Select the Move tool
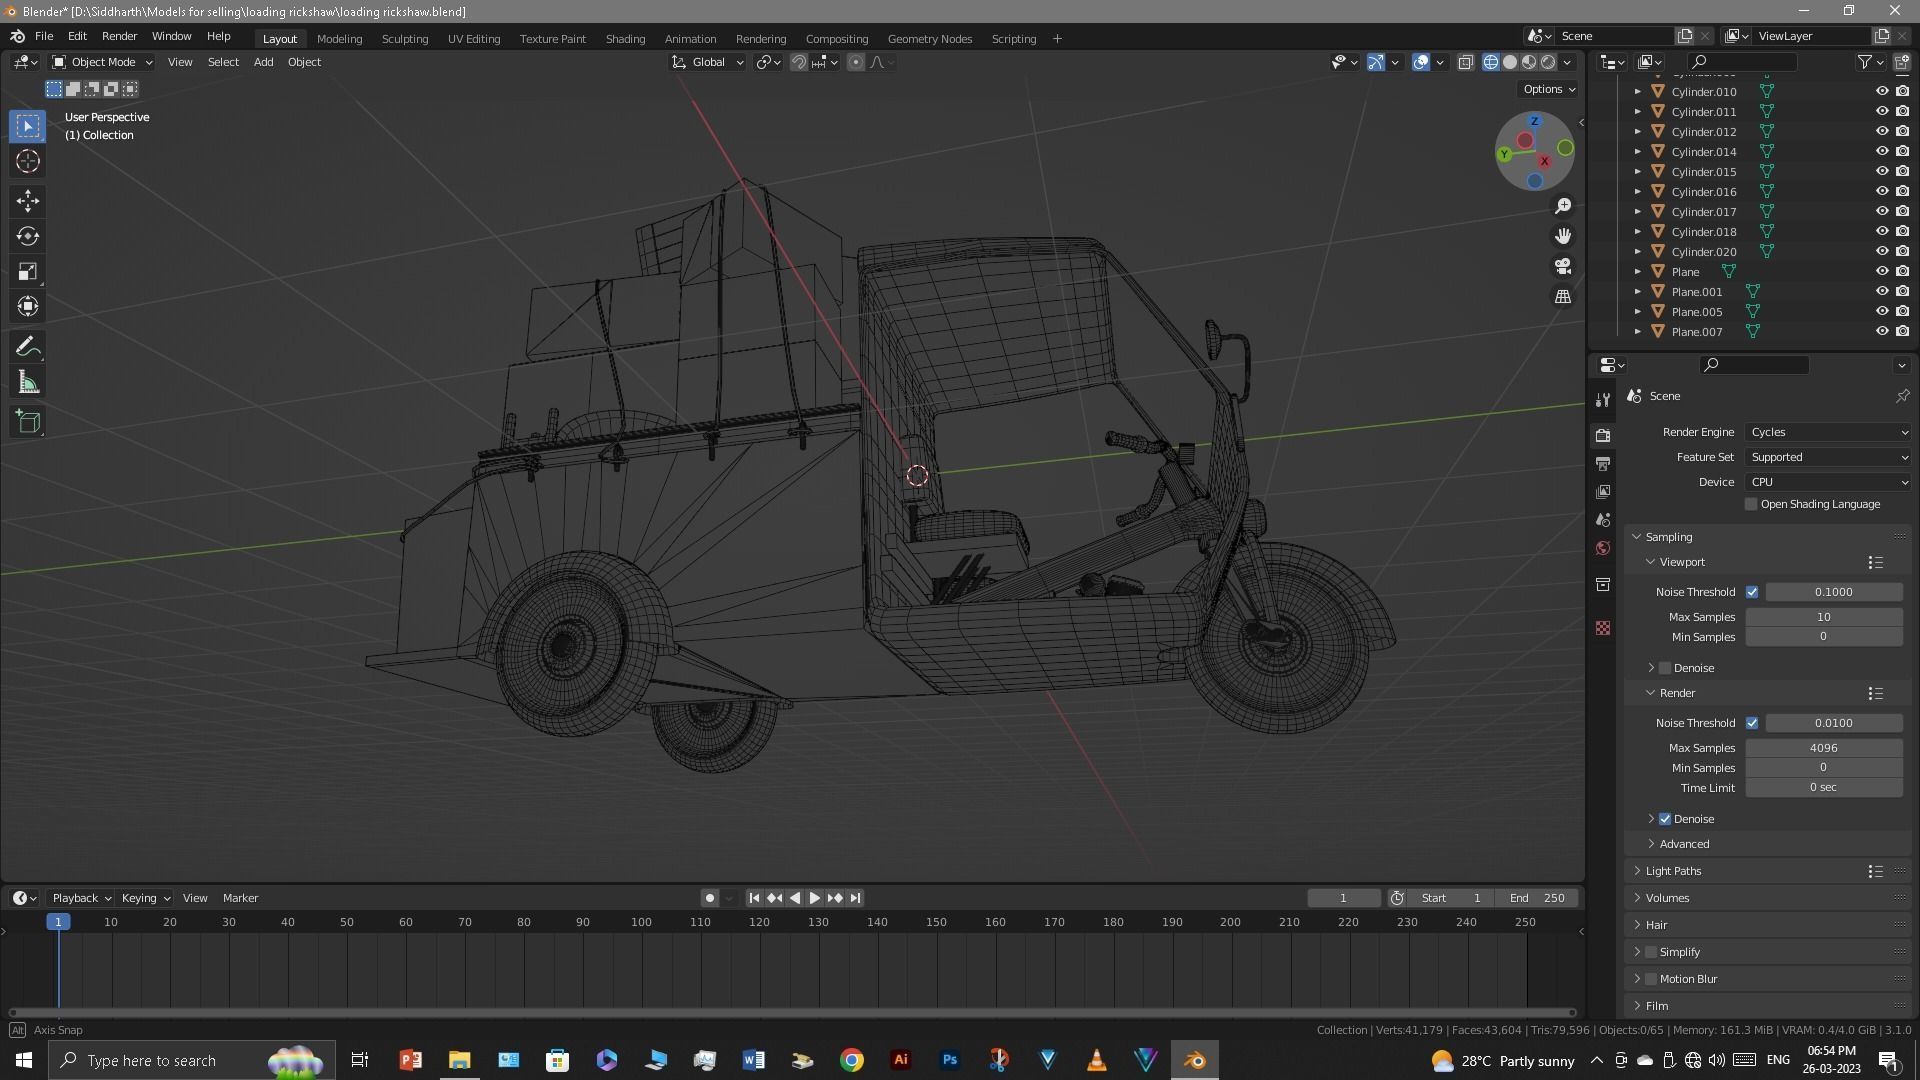Image resolution: width=1920 pixels, height=1080 pixels. tap(28, 201)
